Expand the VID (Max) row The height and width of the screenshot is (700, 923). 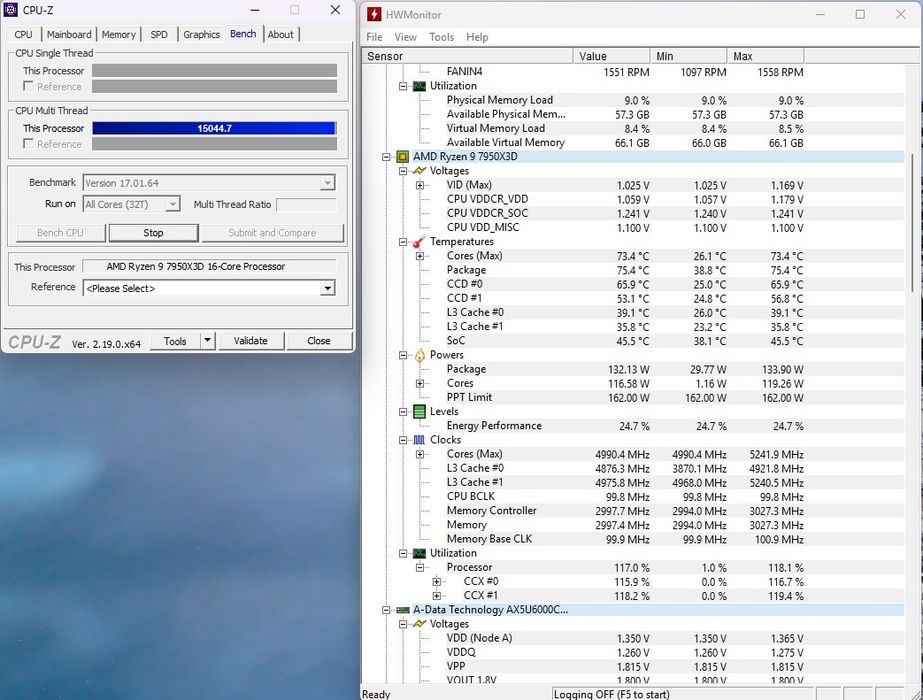point(420,185)
